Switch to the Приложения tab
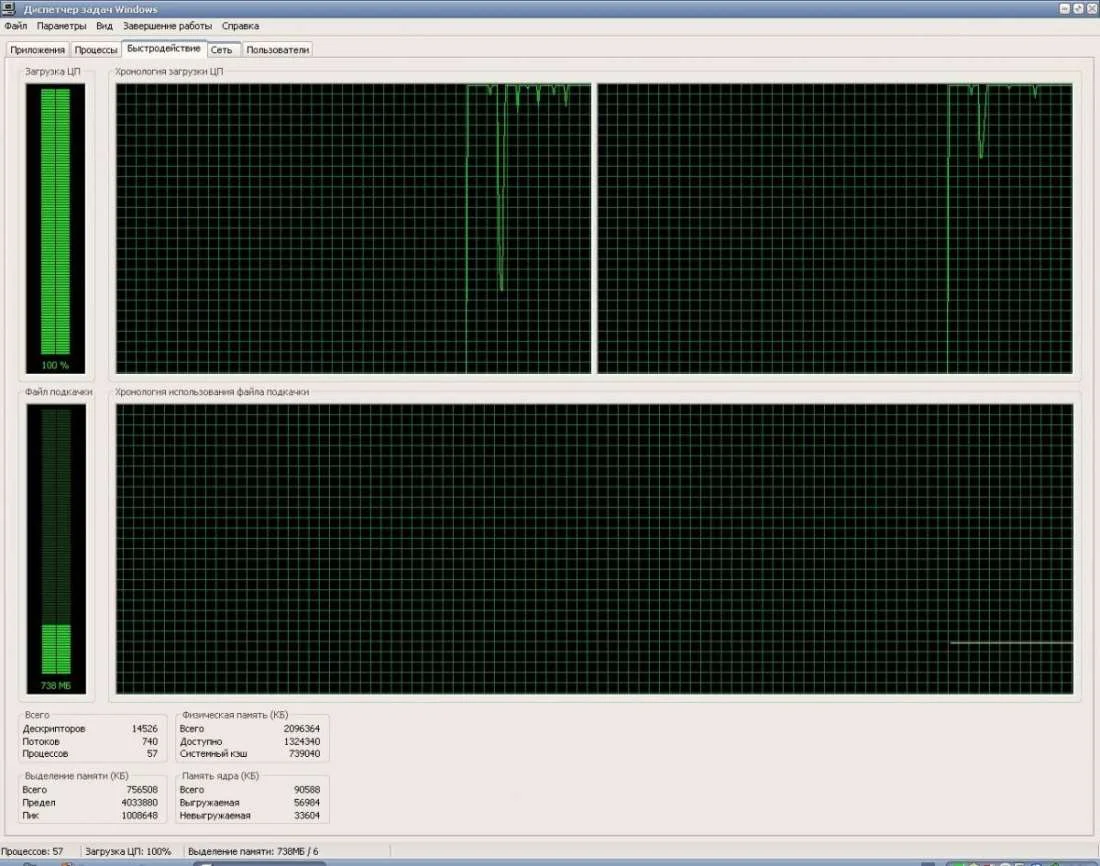 tap(37, 50)
